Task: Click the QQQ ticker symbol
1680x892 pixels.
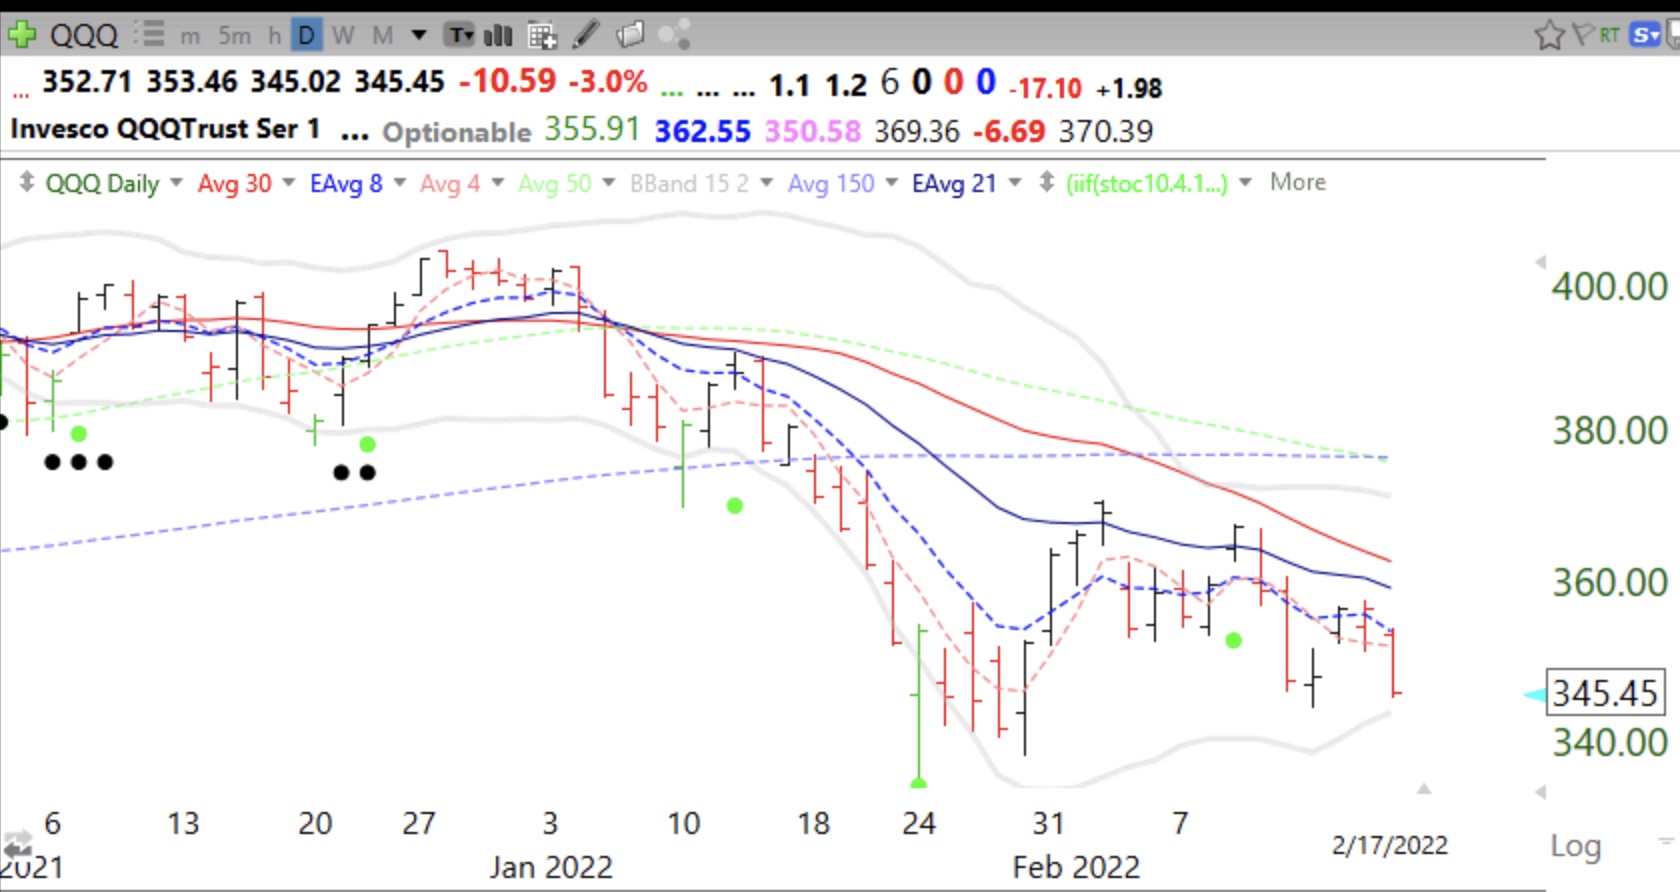Action: pos(84,36)
